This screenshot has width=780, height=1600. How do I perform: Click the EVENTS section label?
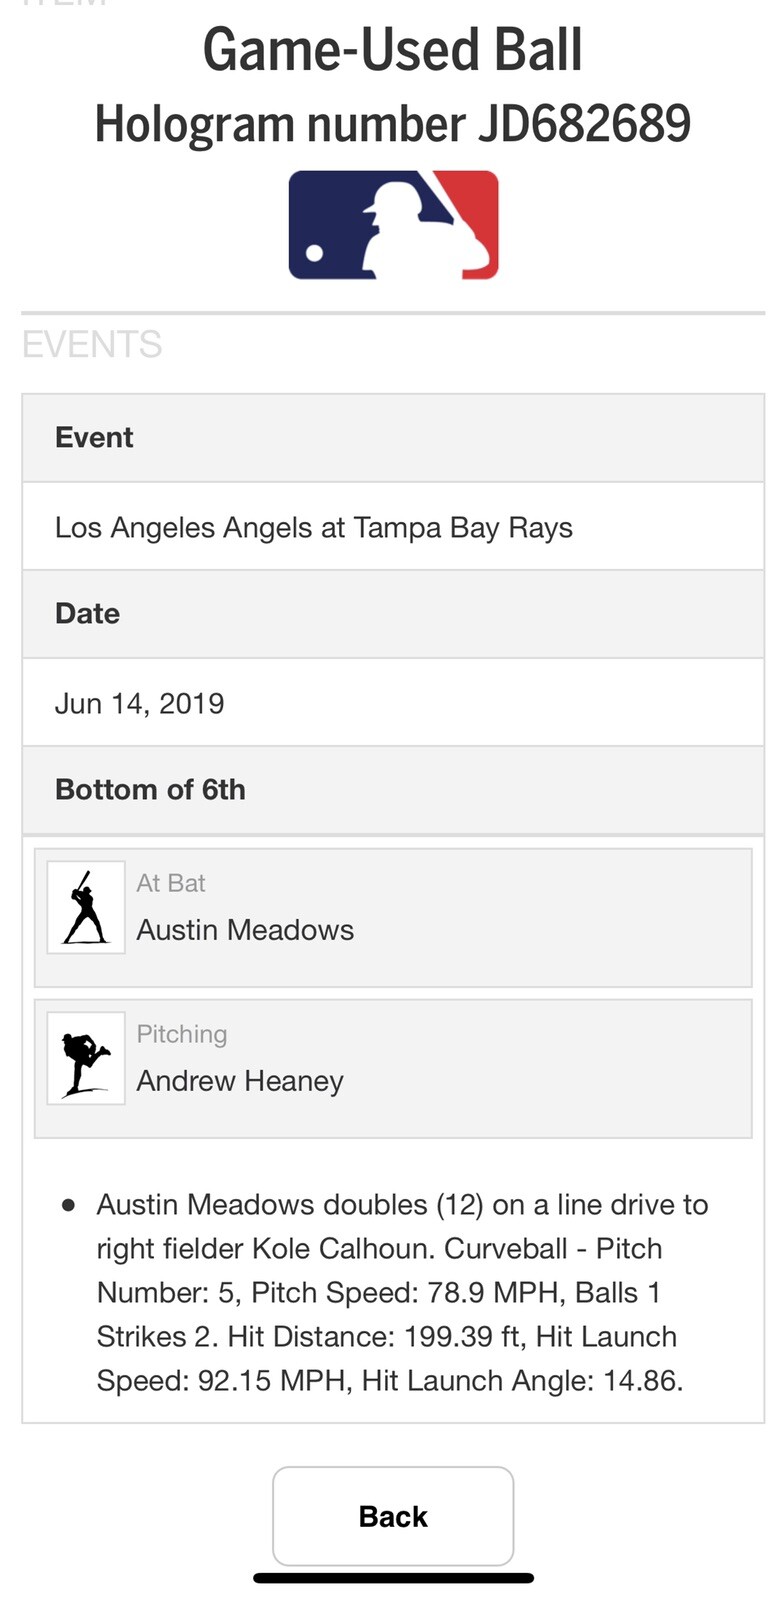[92, 345]
